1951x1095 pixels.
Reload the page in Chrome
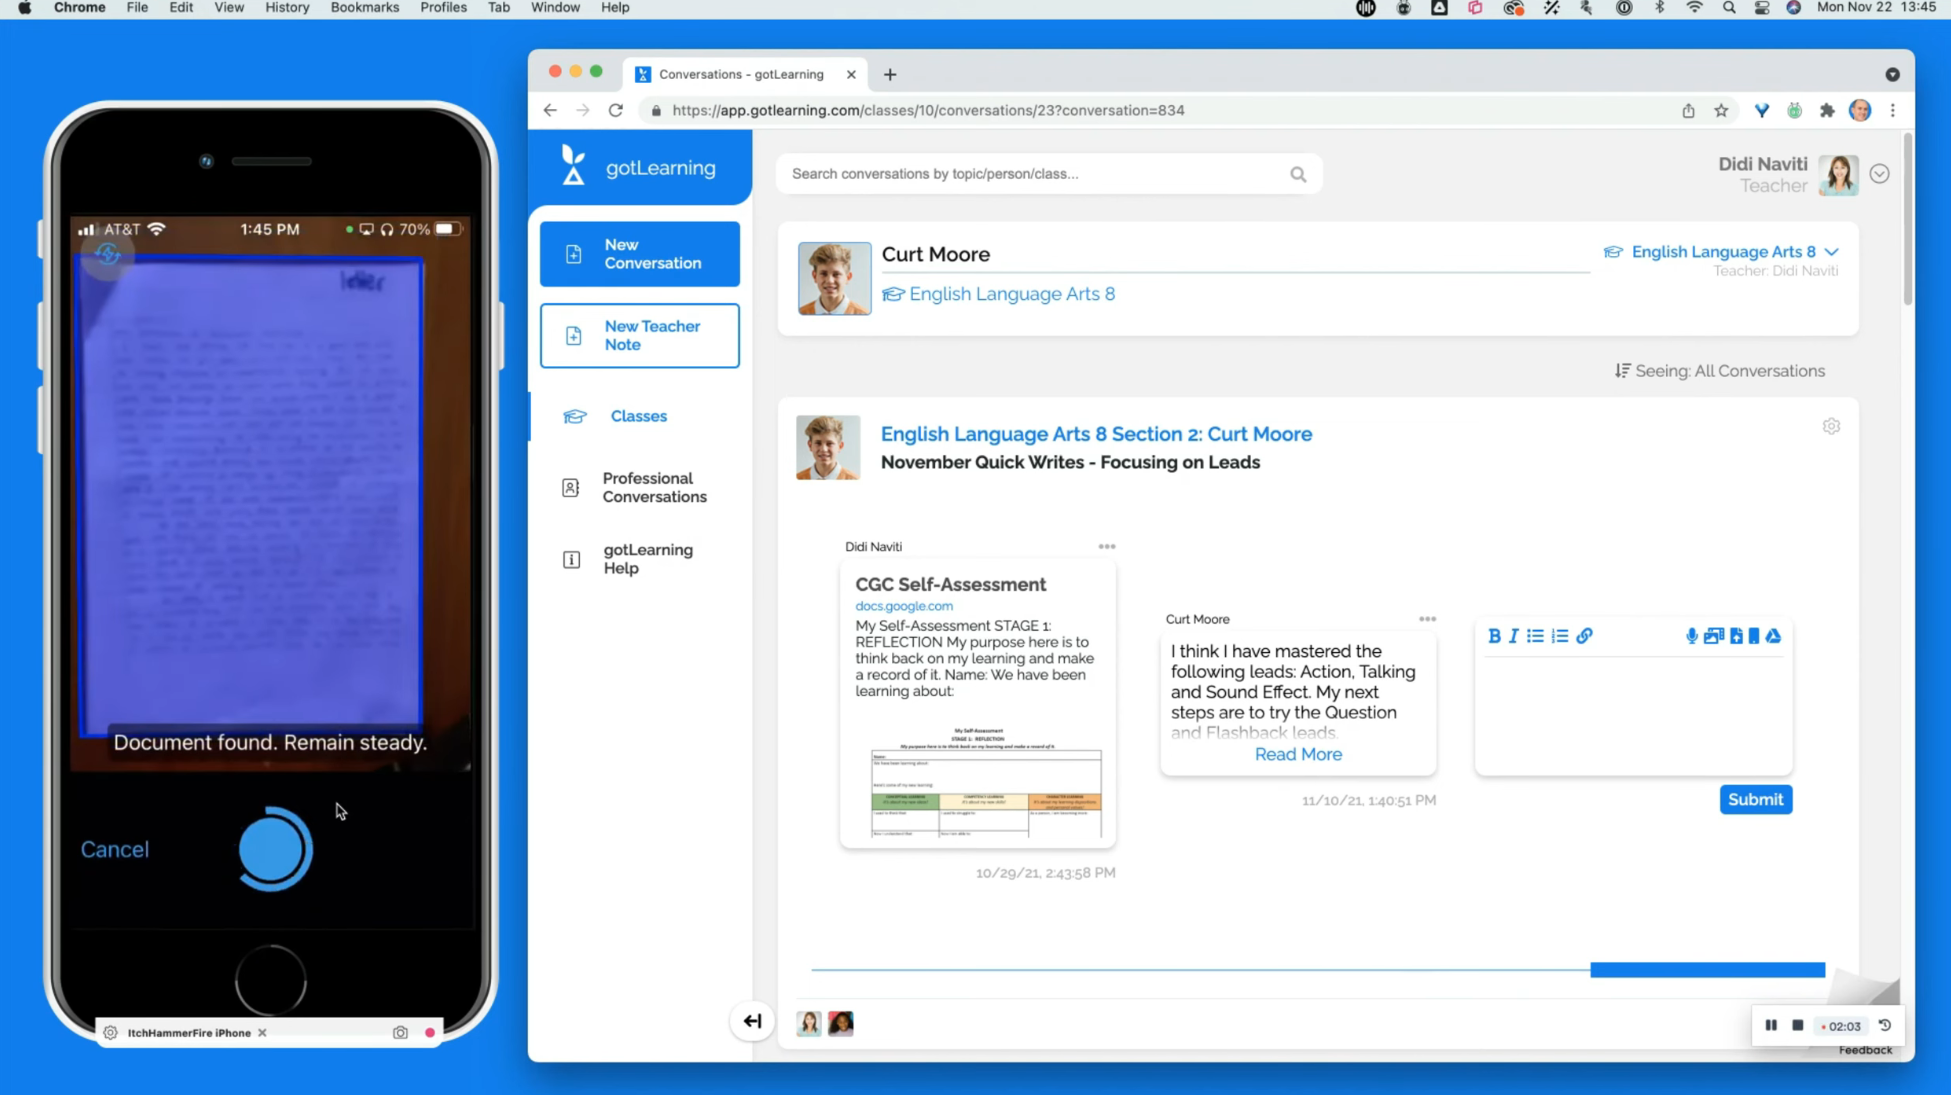(x=615, y=110)
